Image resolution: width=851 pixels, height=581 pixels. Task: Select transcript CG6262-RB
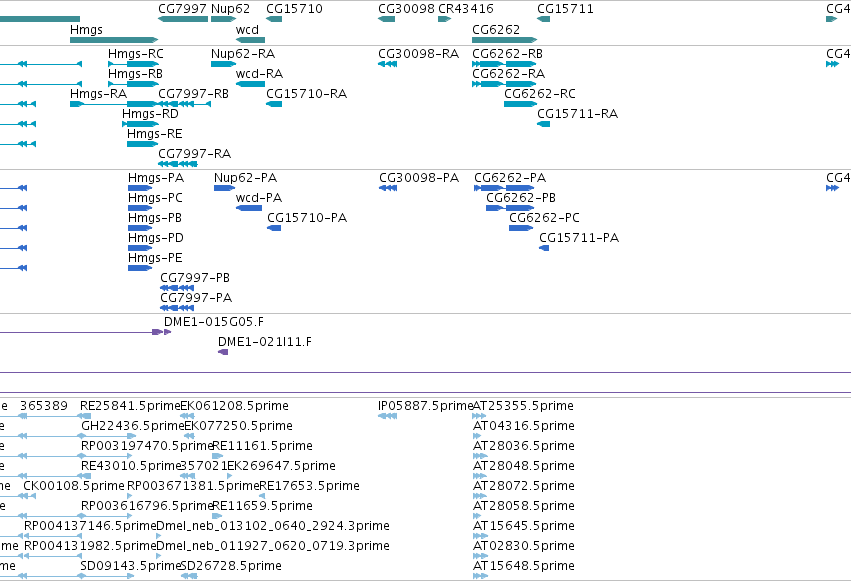coord(507,54)
